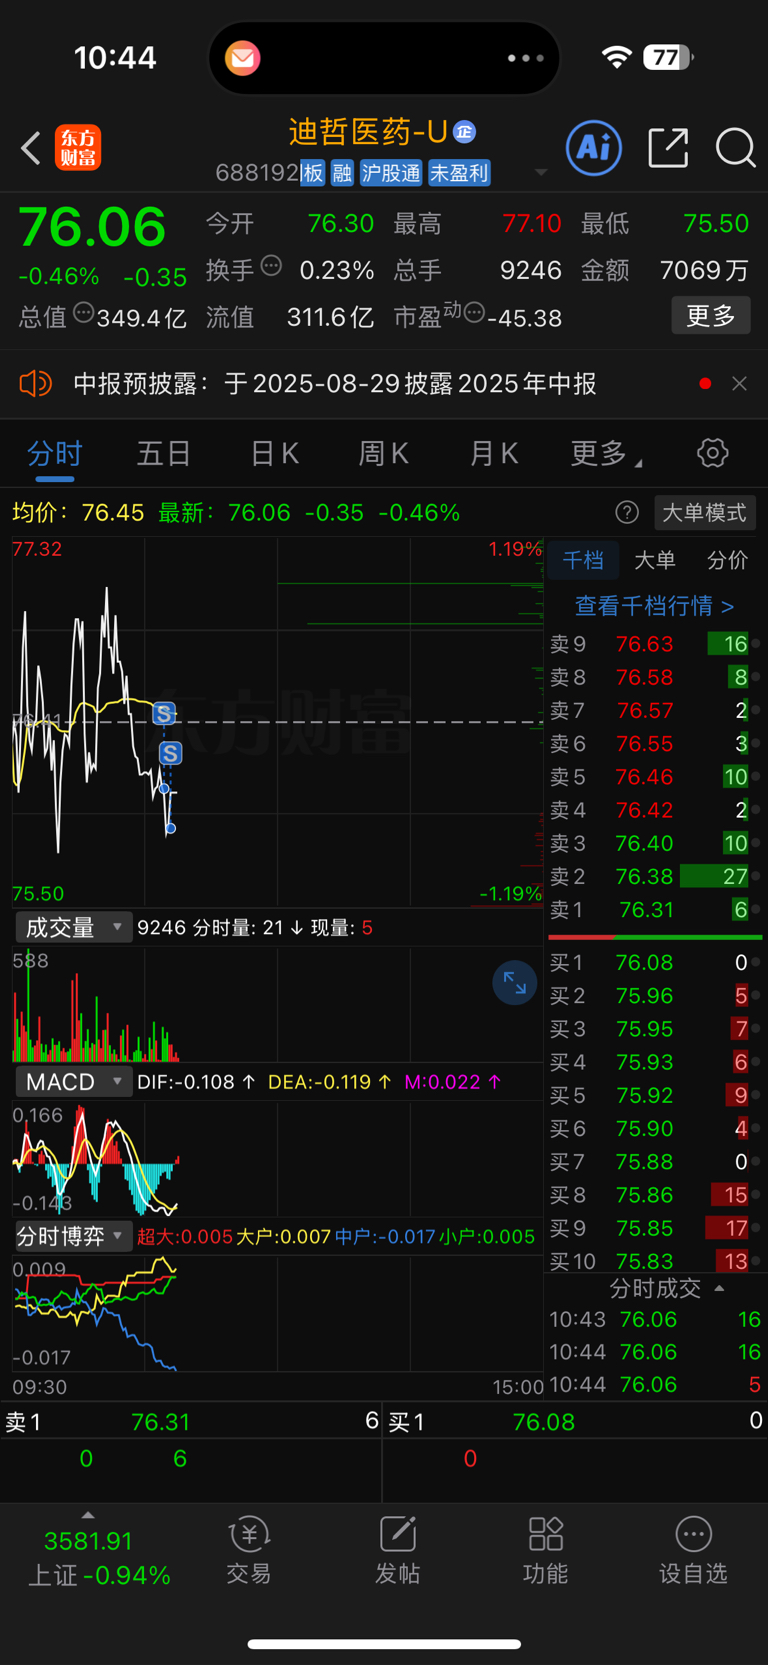The width and height of the screenshot is (769, 1665).
Task: Collapse the 分时成交 section
Action: (666, 1288)
